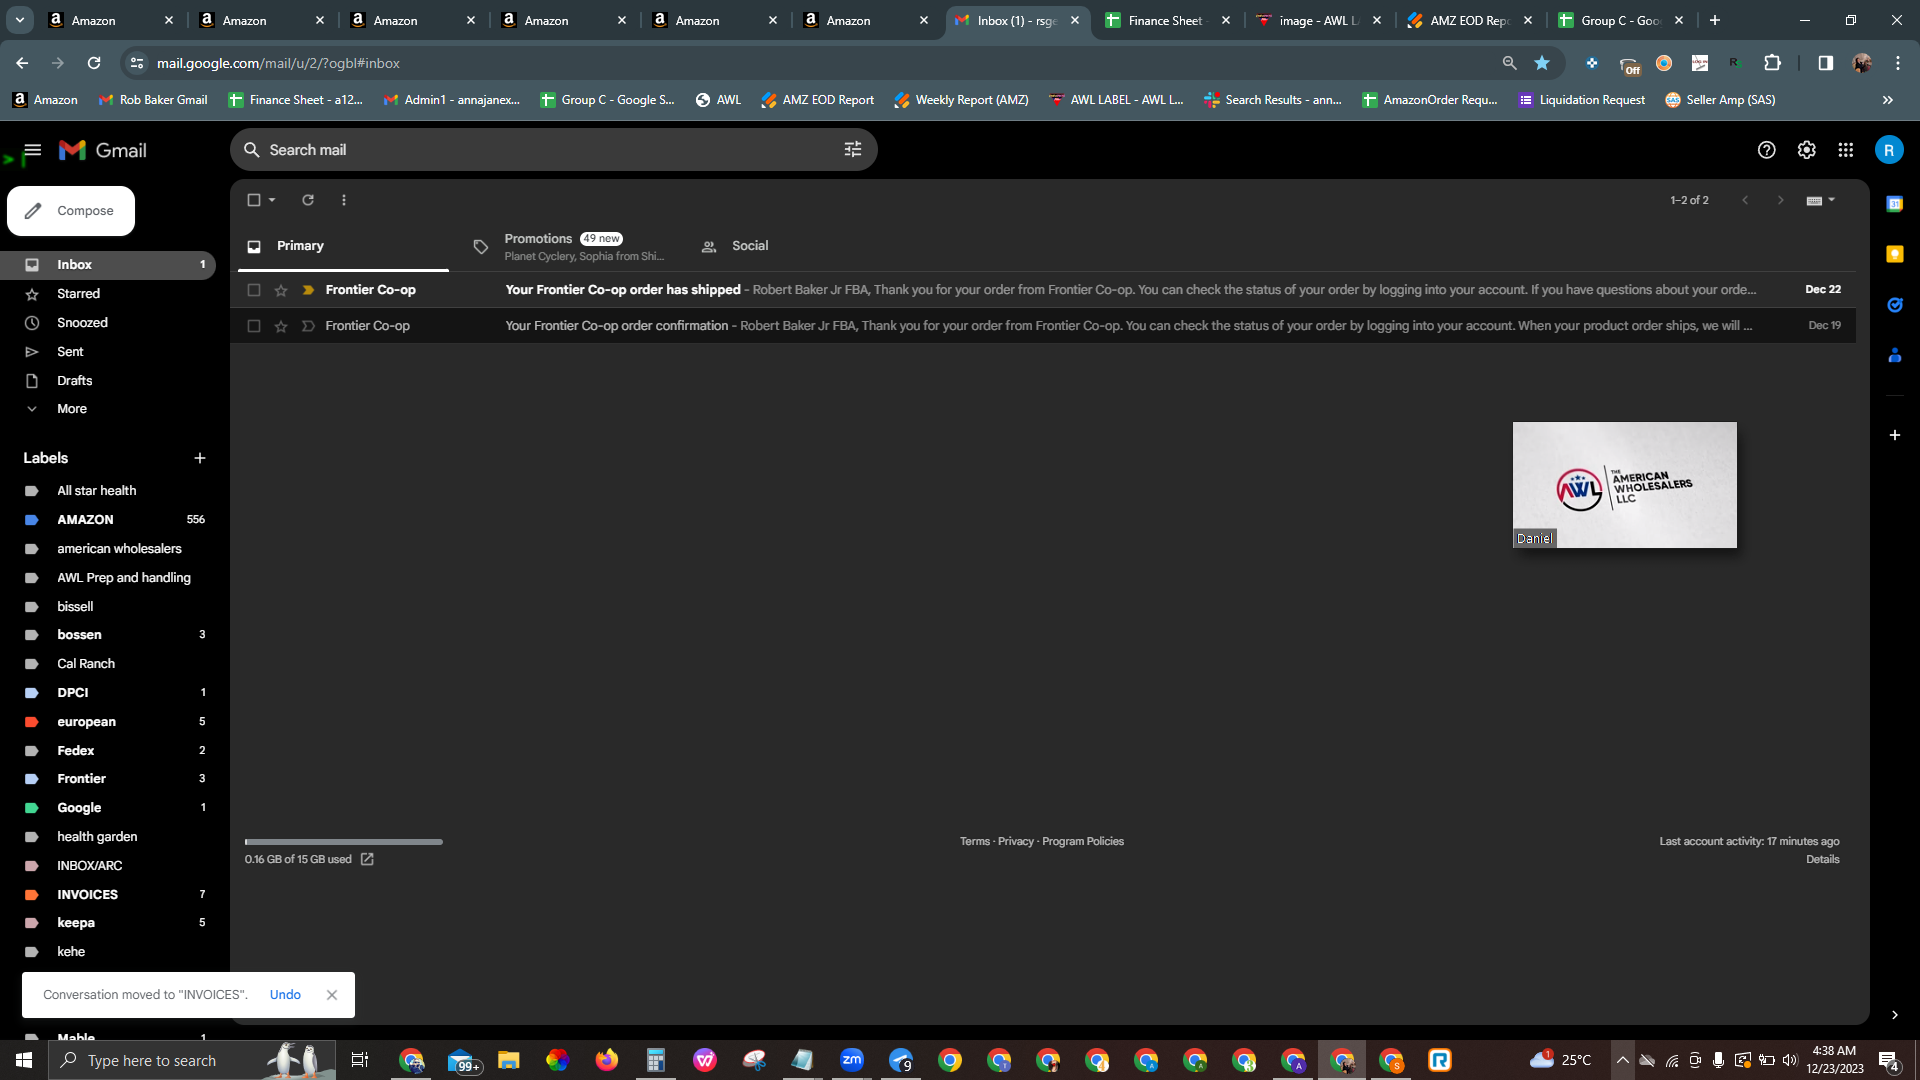Show side panel chevron at bottom right
1920x1080 pixels.
point(1894,1015)
